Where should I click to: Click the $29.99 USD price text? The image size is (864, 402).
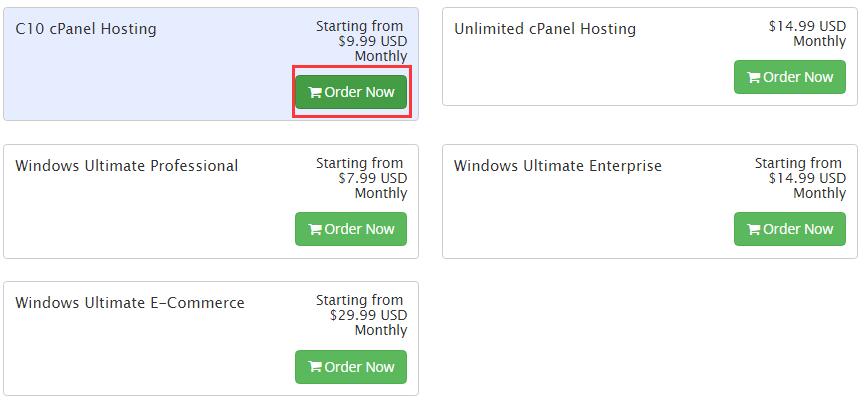368,315
